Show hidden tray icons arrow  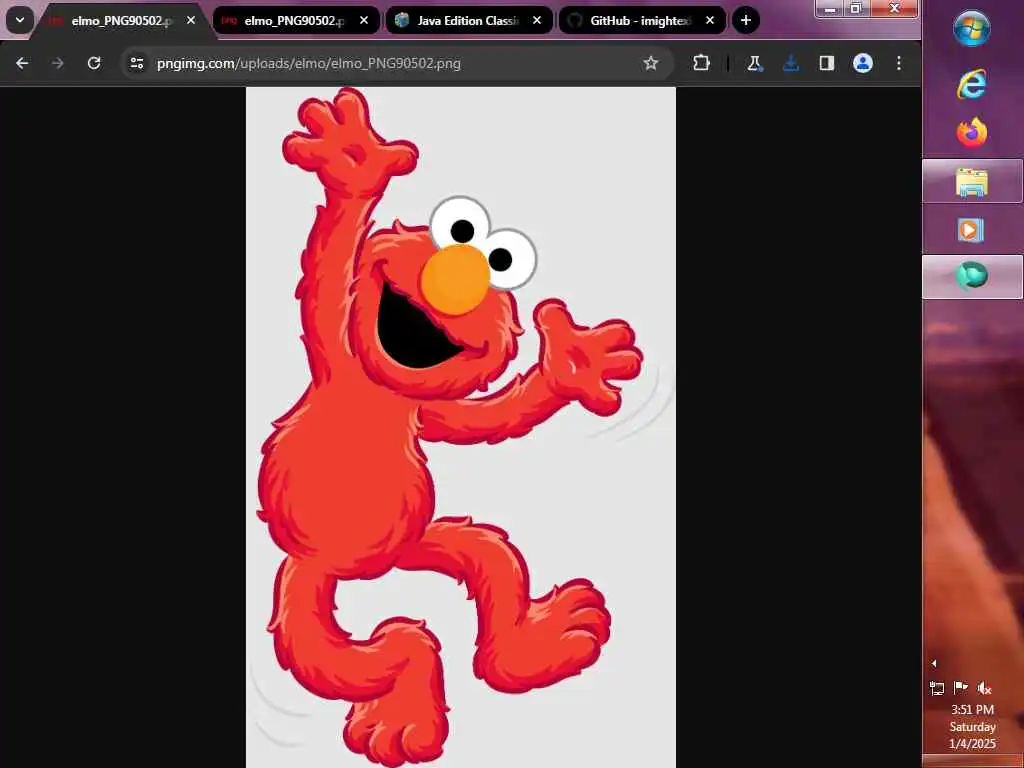[934, 663]
